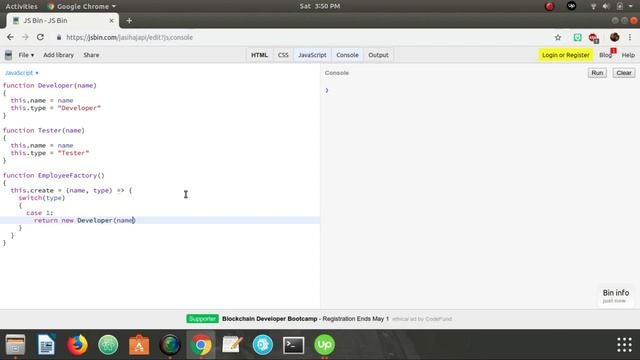Launch Firefox from the dock

(x=77, y=344)
